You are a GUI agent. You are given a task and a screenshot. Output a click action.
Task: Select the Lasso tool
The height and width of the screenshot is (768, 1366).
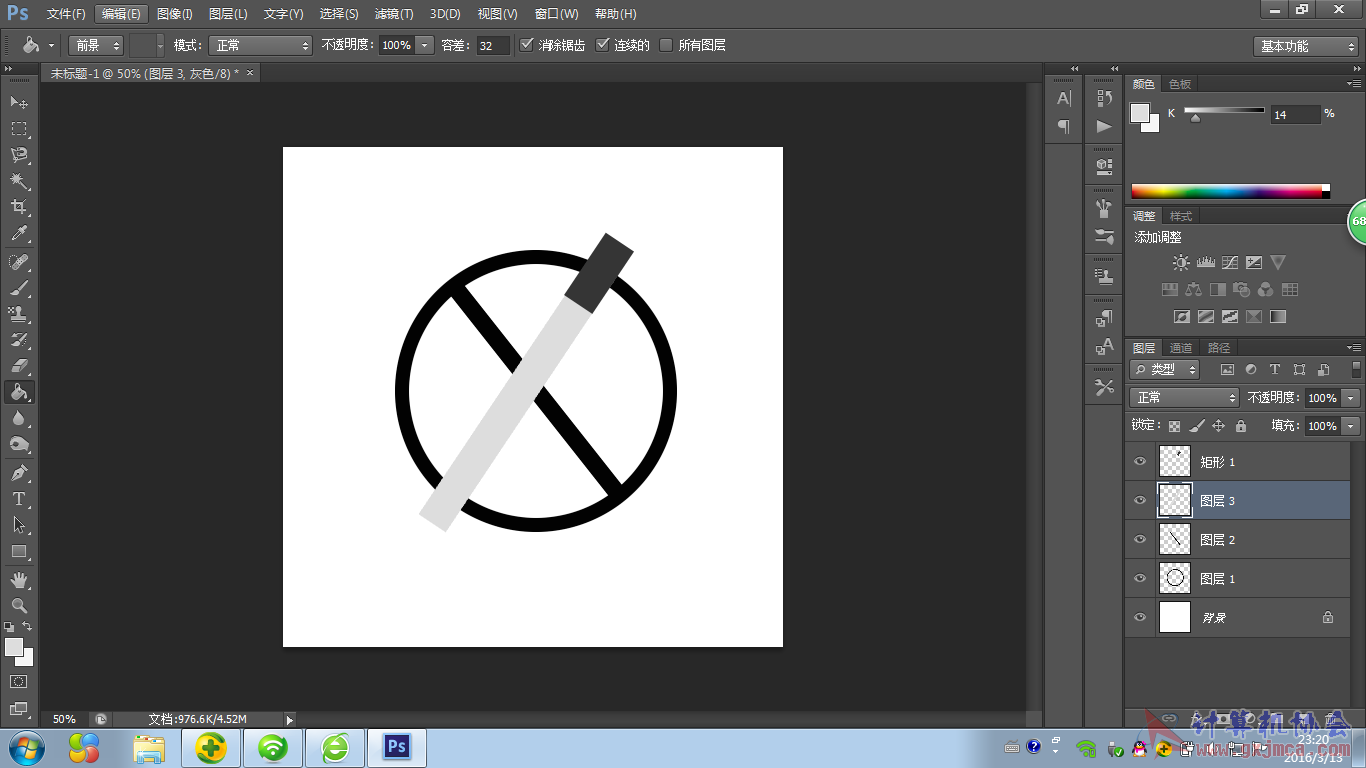19,155
